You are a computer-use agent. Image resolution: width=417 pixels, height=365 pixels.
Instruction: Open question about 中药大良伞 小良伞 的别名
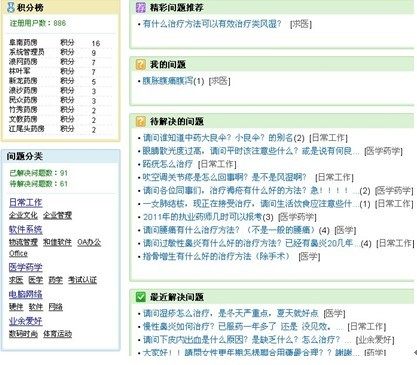point(218,138)
